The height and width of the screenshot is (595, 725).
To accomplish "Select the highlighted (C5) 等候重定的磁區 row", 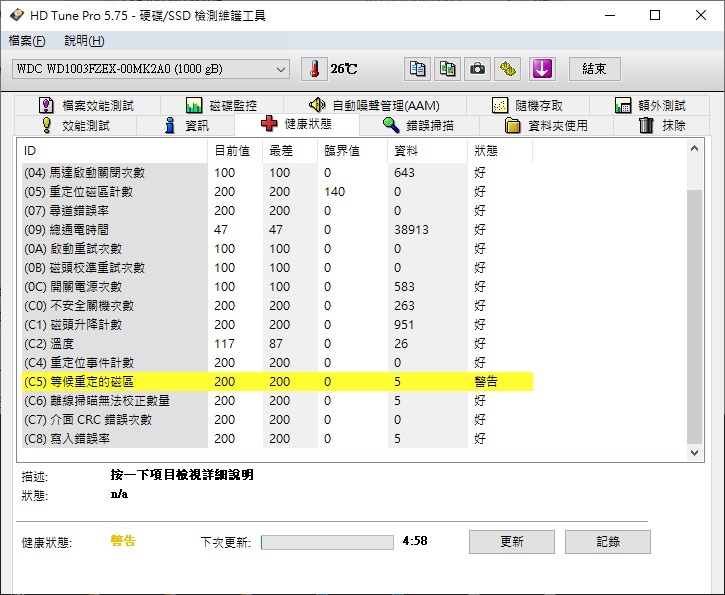I will 277,381.
